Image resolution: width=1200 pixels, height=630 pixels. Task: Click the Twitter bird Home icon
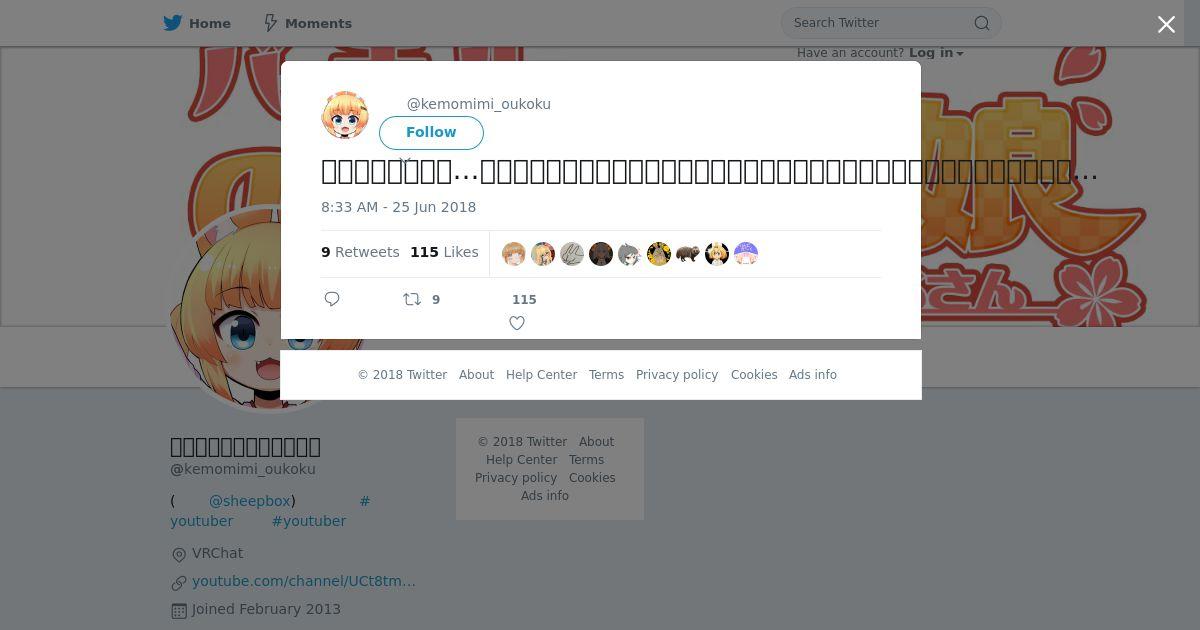(173, 23)
